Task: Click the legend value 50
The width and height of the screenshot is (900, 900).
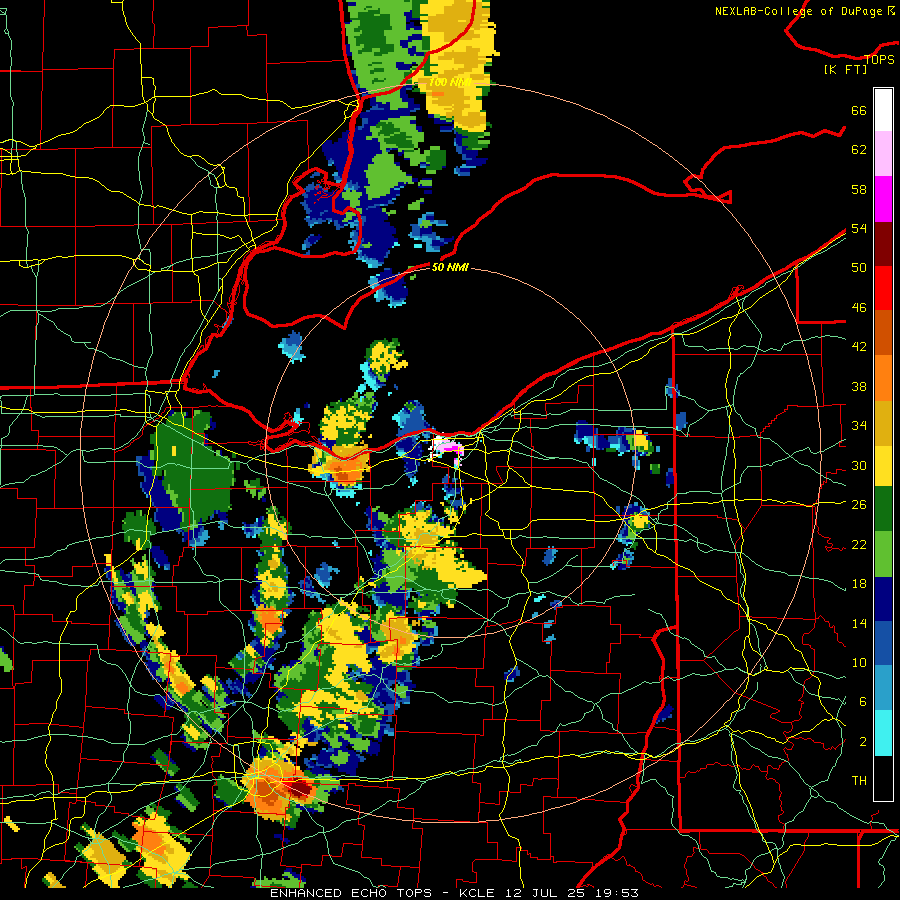Action: point(859,268)
